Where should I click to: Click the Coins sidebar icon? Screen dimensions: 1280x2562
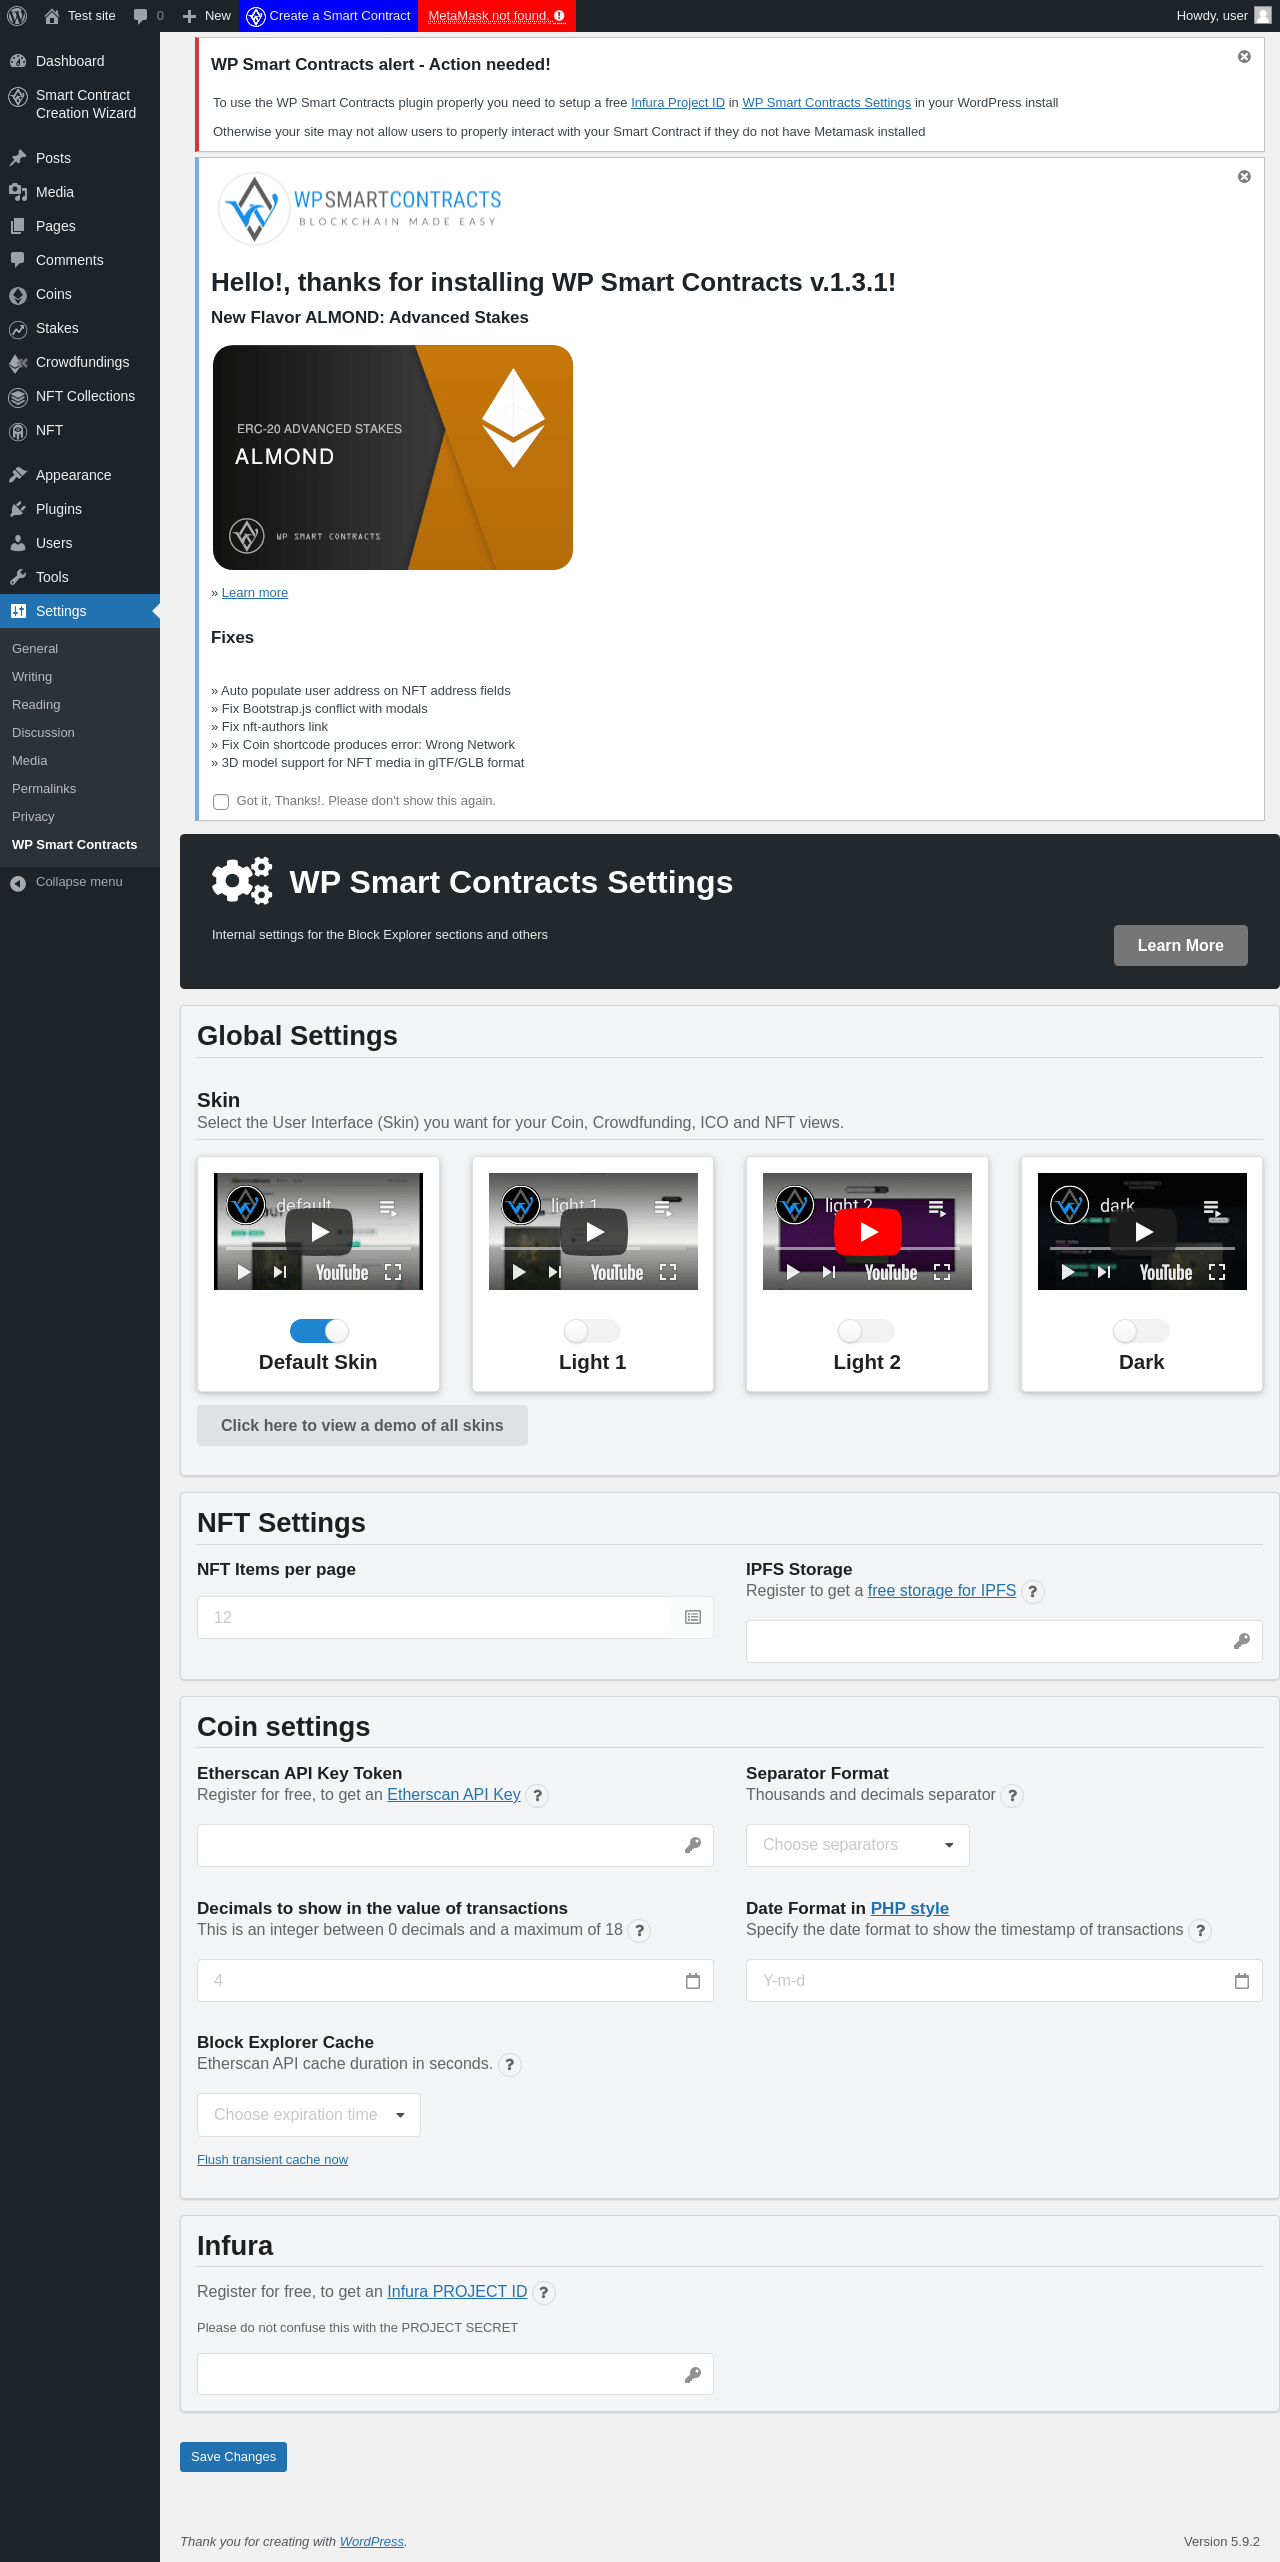click(x=18, y=295)
